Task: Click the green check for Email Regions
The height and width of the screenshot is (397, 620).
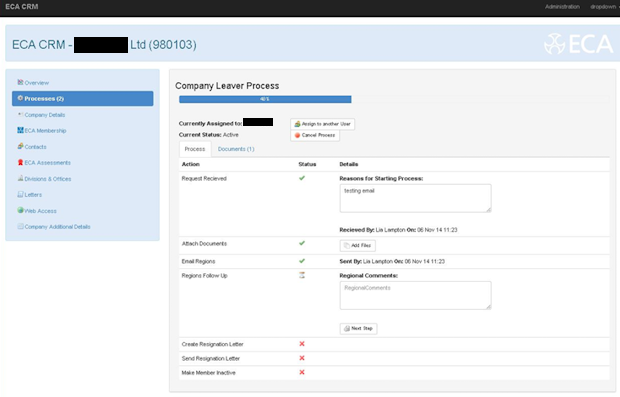Action: point(302,261)
